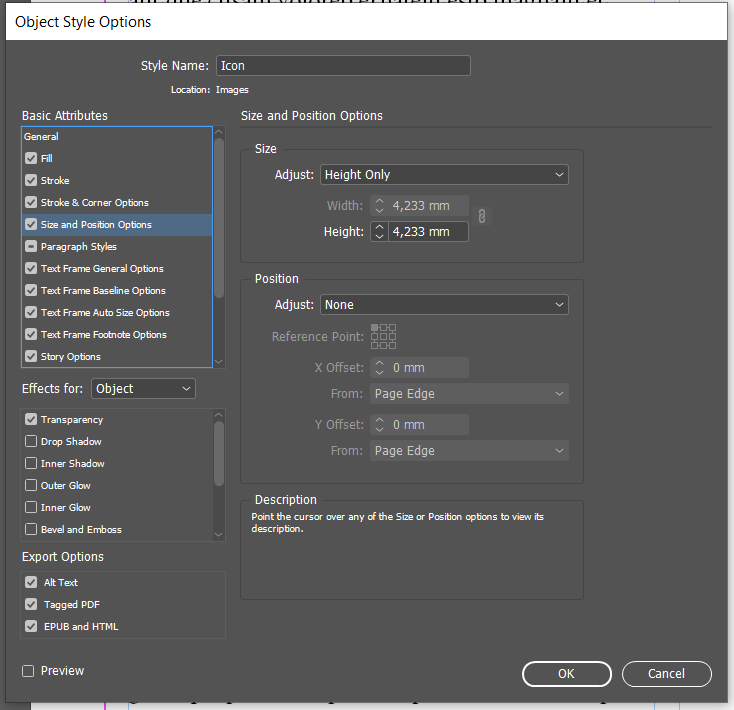Viewport: 734px width, 710px height.
Task: Click the Reference Point grid selector
Action: click(x=383, y=337)
